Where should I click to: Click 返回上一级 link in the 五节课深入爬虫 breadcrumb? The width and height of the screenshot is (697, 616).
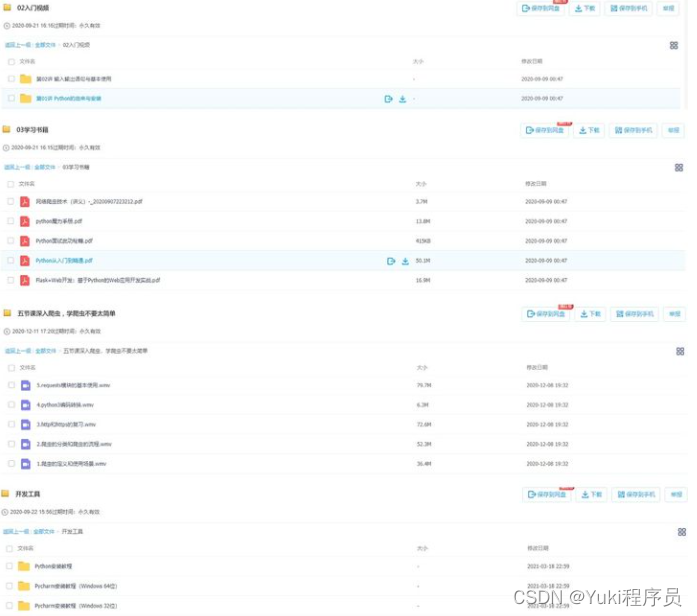17,351
